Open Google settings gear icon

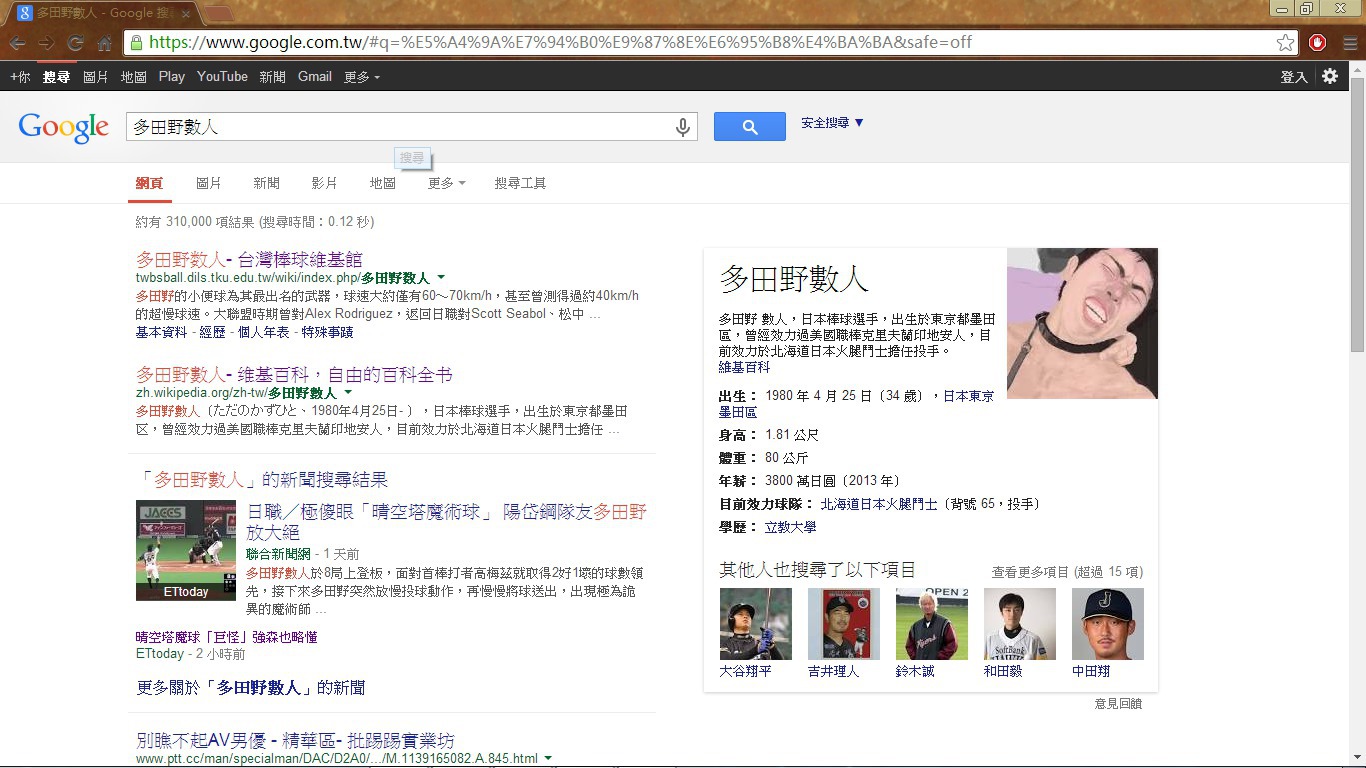[1330, 76]
